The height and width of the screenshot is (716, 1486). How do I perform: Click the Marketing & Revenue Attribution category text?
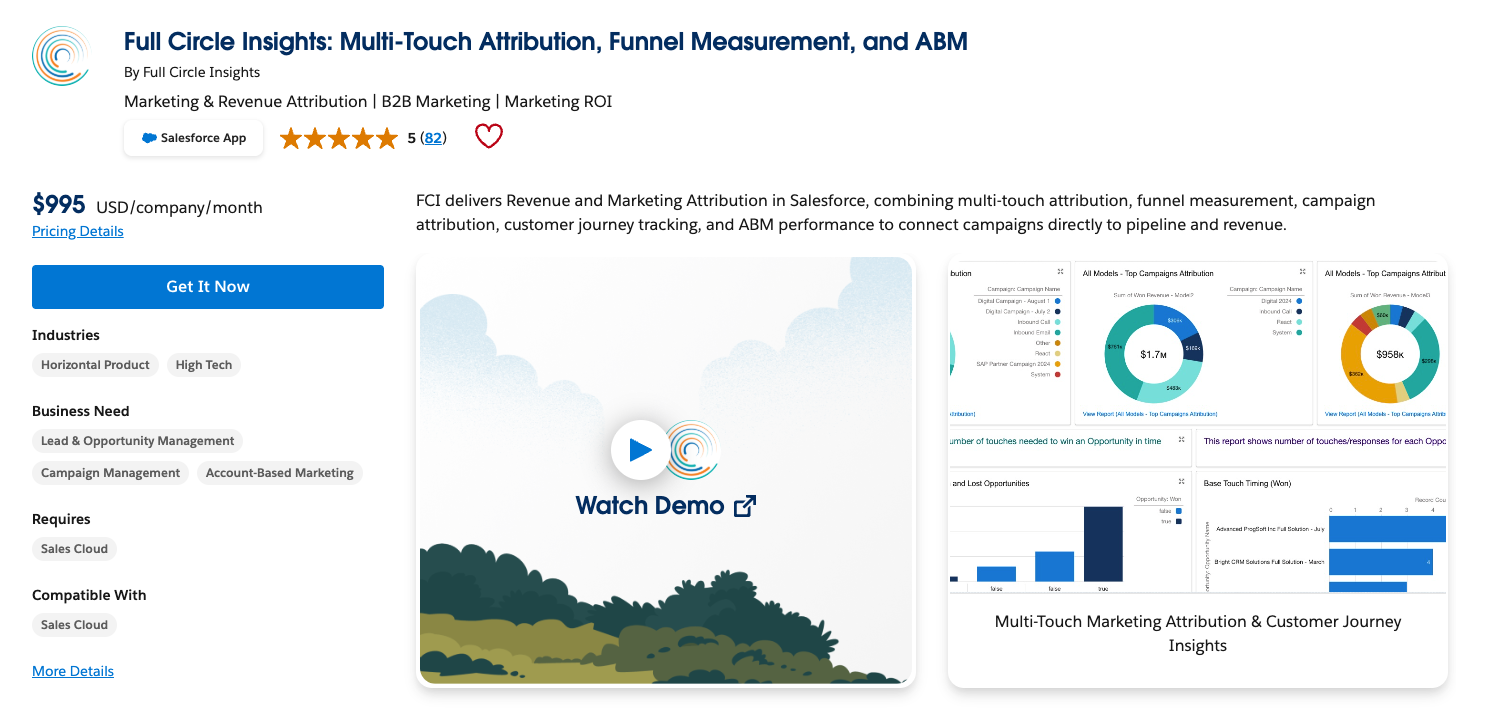coord(246,102)
